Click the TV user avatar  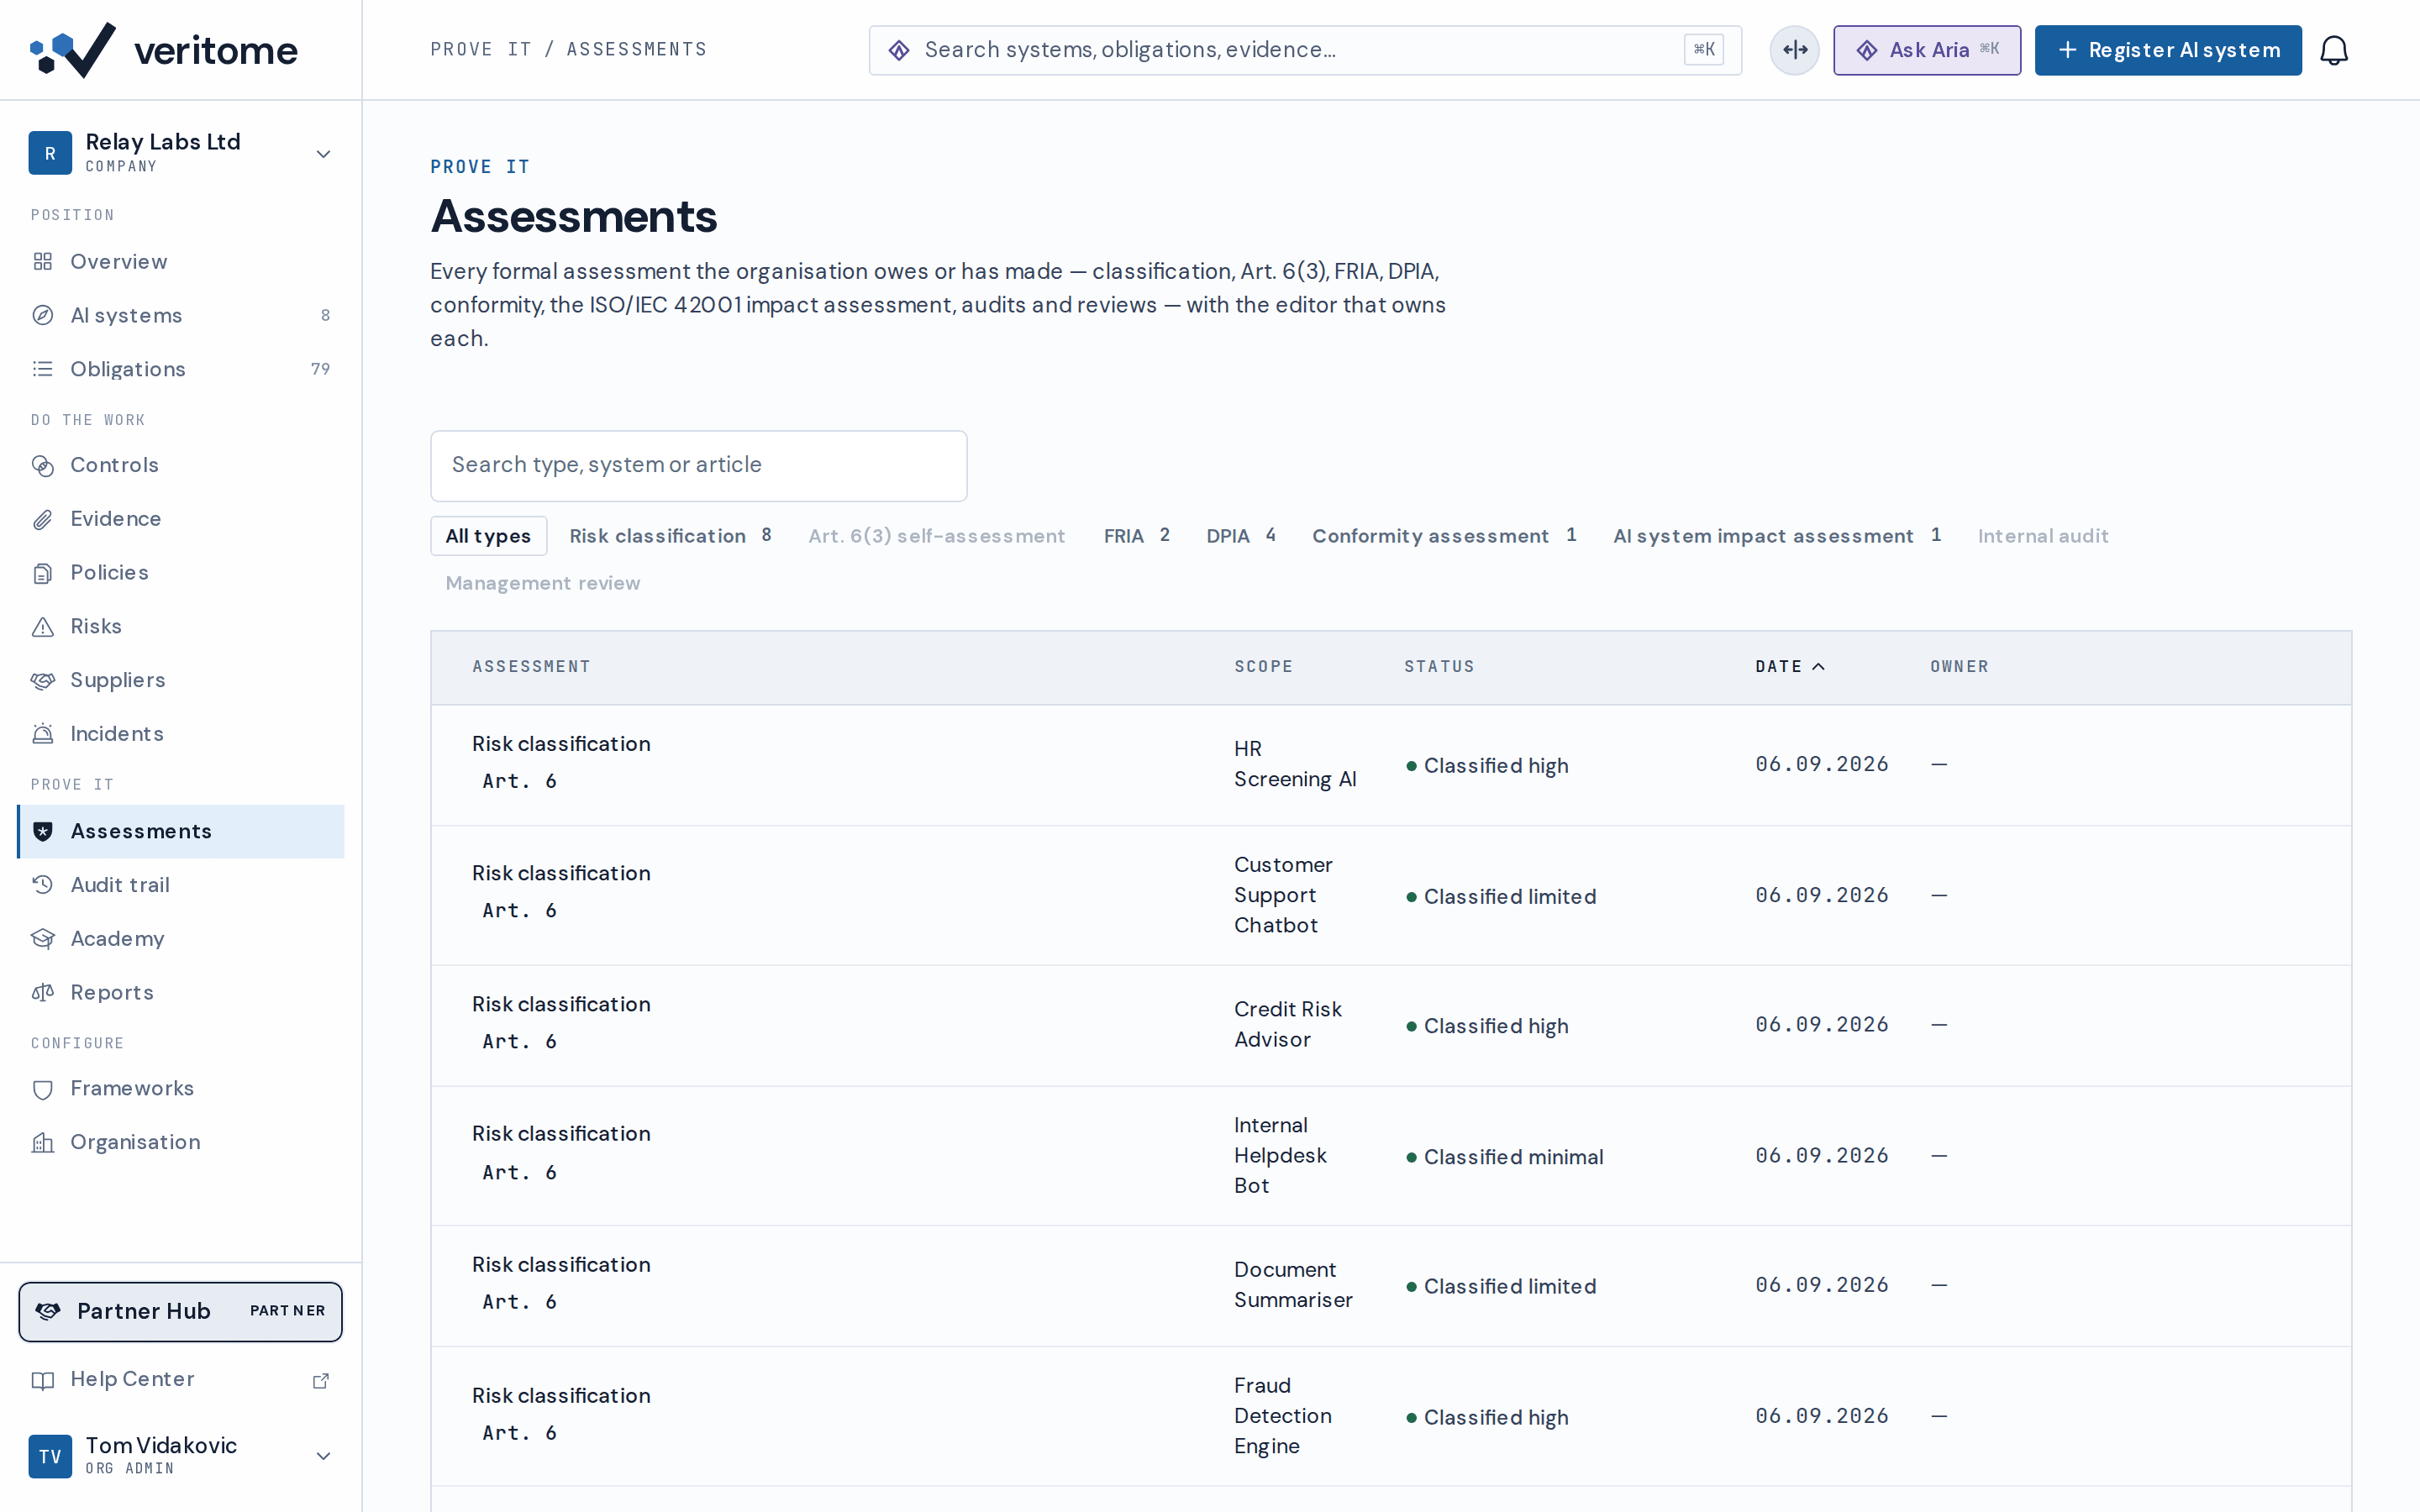click(x=50, y=1456)
